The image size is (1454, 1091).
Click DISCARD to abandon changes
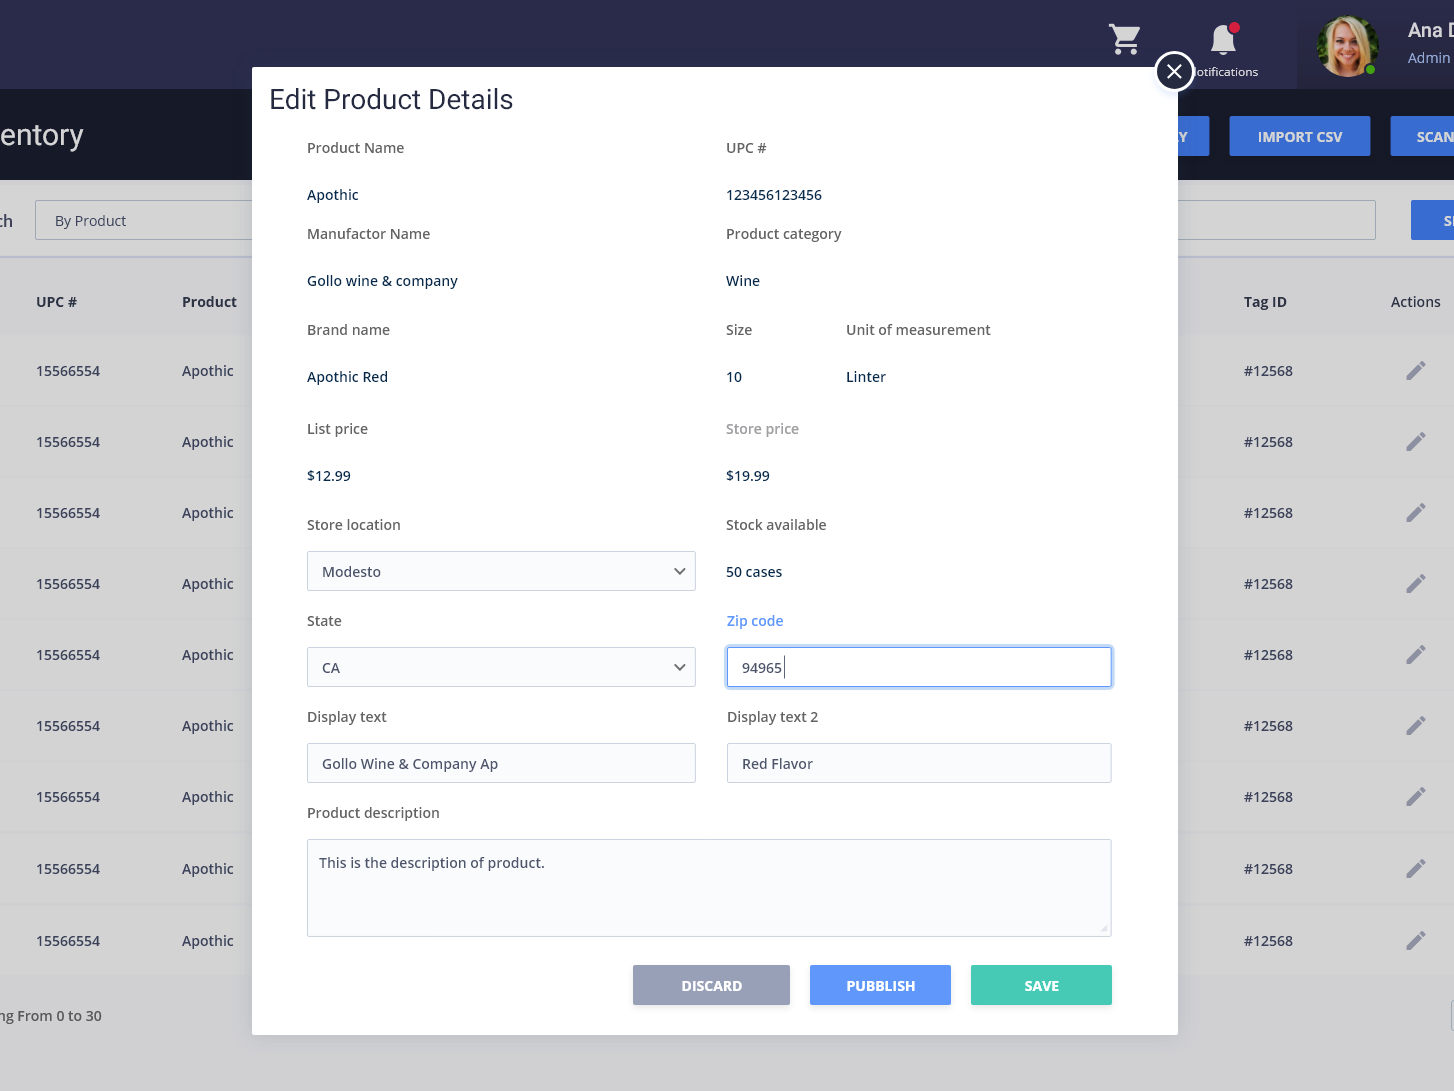click(x=711, y=985)
